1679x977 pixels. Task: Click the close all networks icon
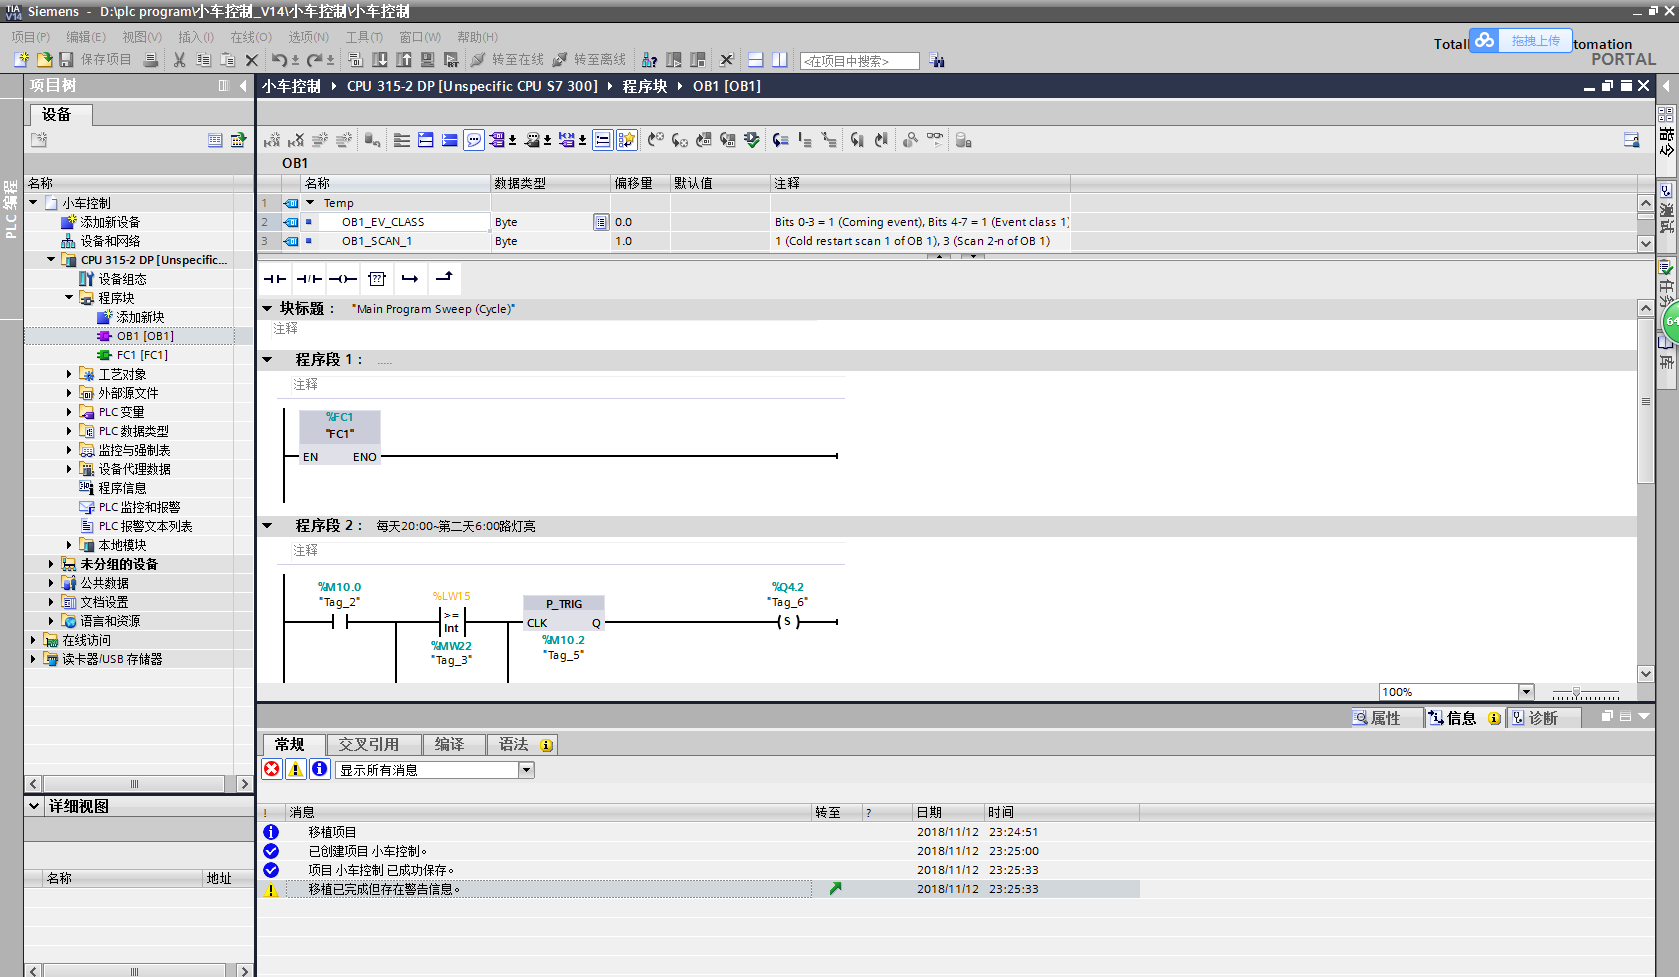(x=450, y=140)
